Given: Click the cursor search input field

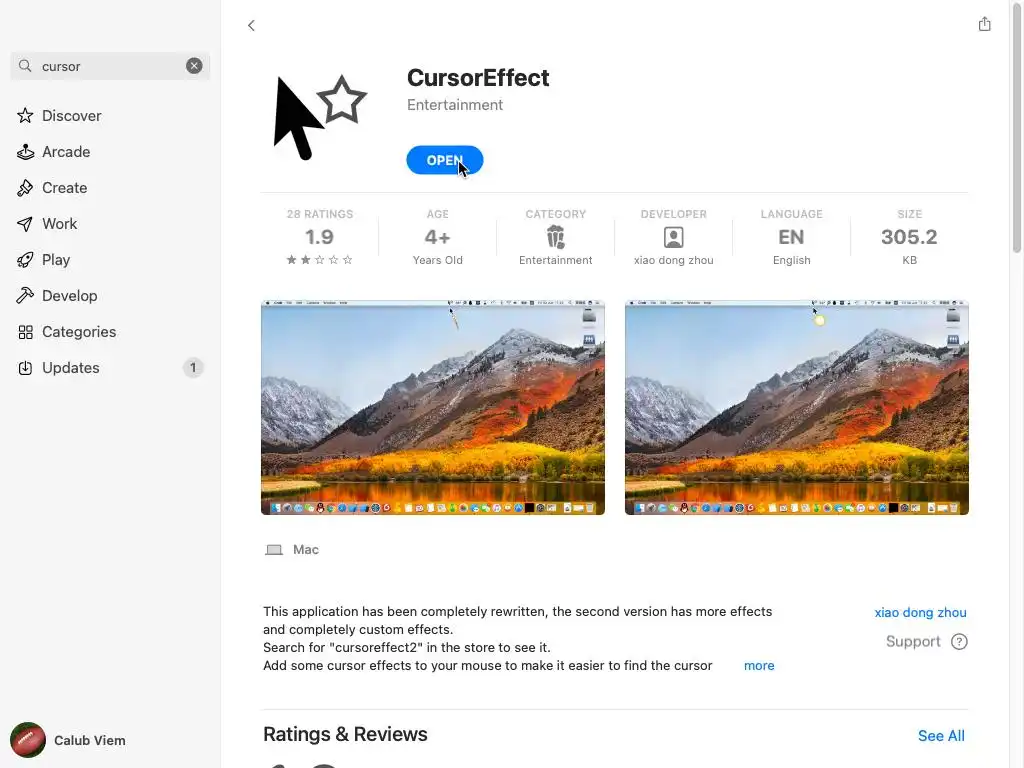Looking at the screenshot, I should (x=110, y=66).
